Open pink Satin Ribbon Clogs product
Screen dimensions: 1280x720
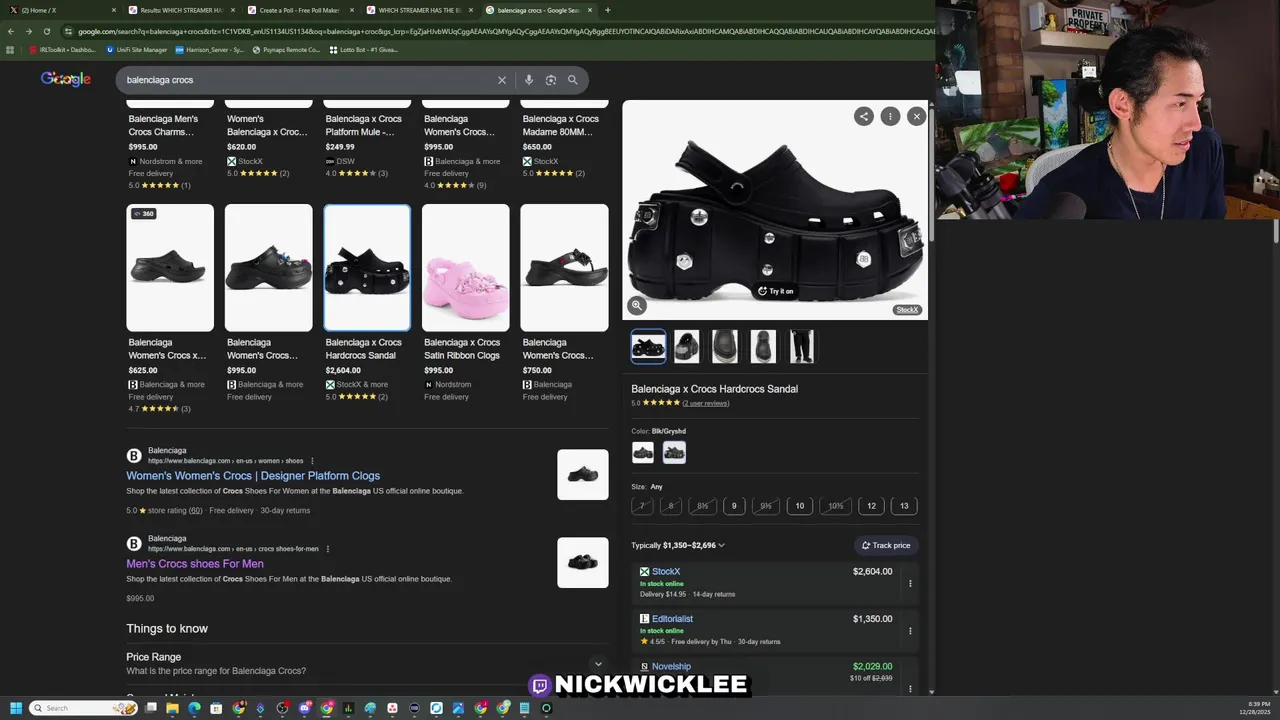tap(465, 268)
